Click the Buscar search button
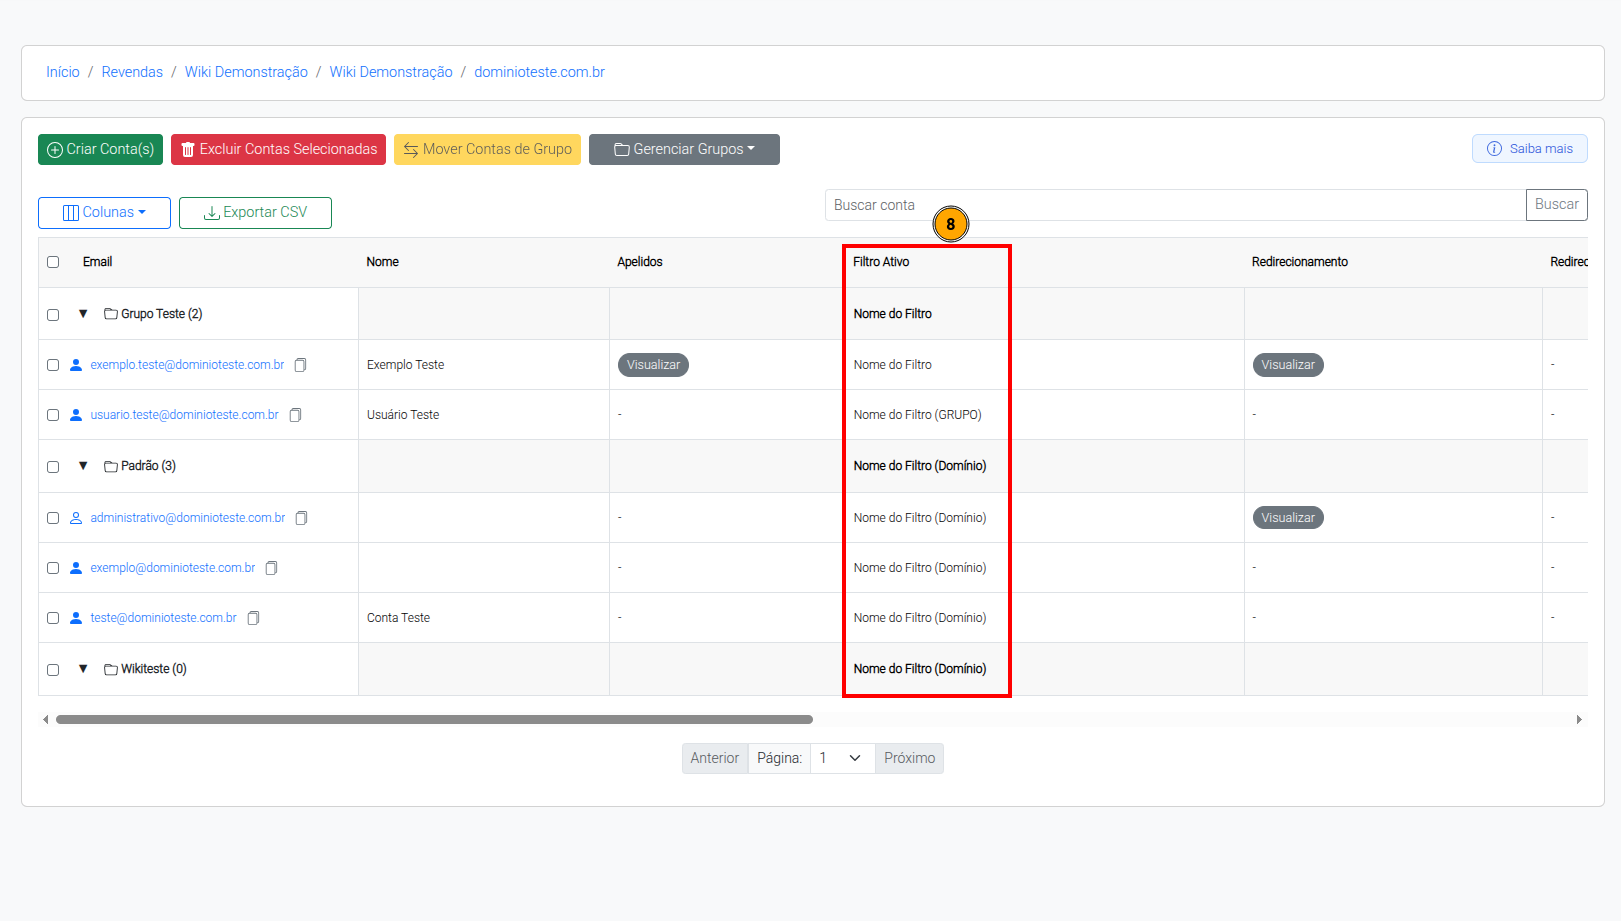 [1556, 205]
